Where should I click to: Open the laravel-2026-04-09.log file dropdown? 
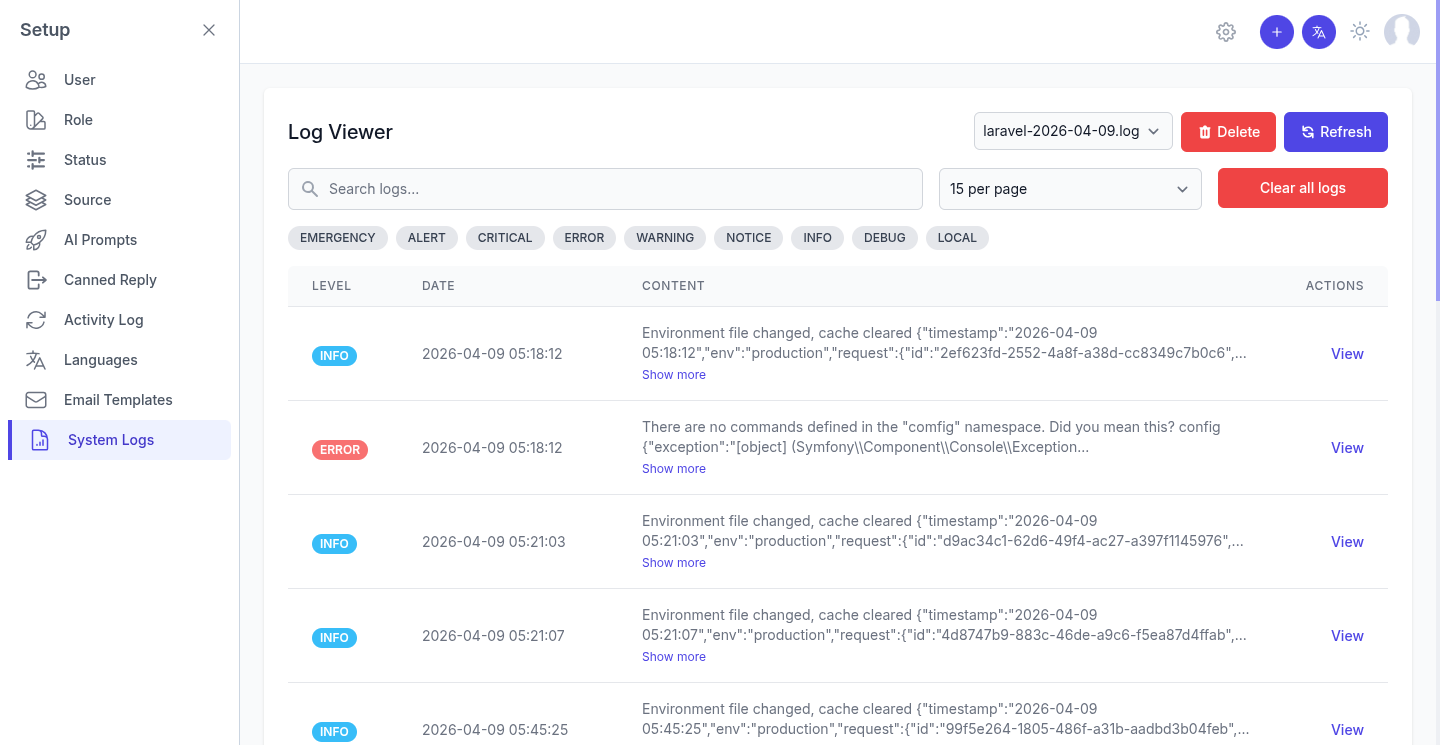coord(1073,131)
